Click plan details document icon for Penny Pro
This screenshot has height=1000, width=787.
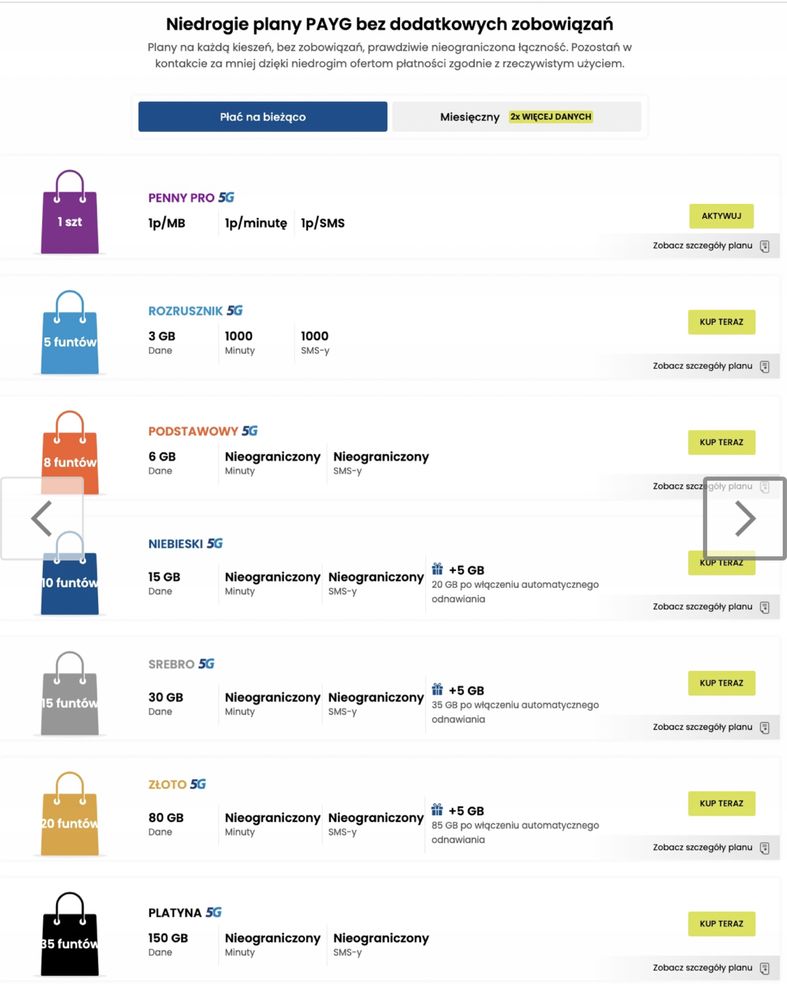765,246
